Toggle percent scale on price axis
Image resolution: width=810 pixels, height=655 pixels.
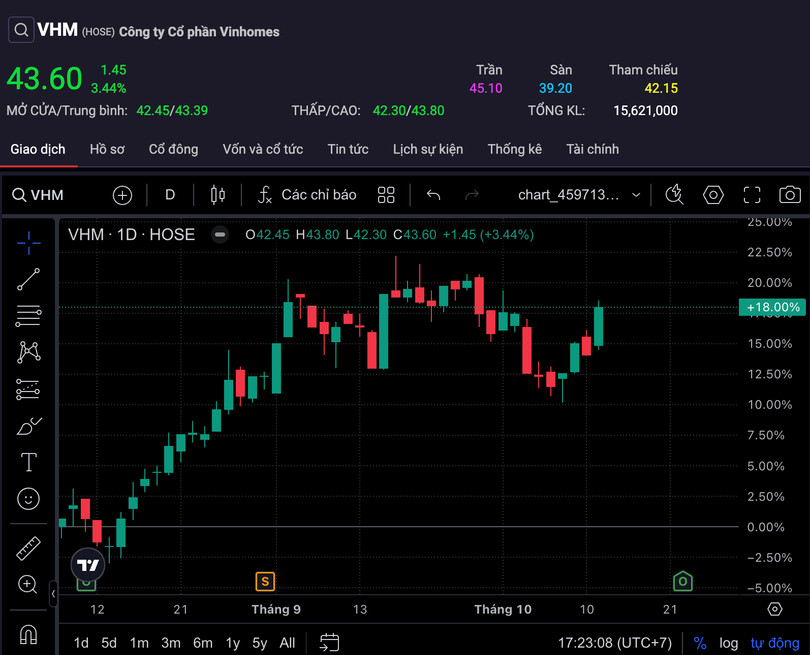click(700, 642)
